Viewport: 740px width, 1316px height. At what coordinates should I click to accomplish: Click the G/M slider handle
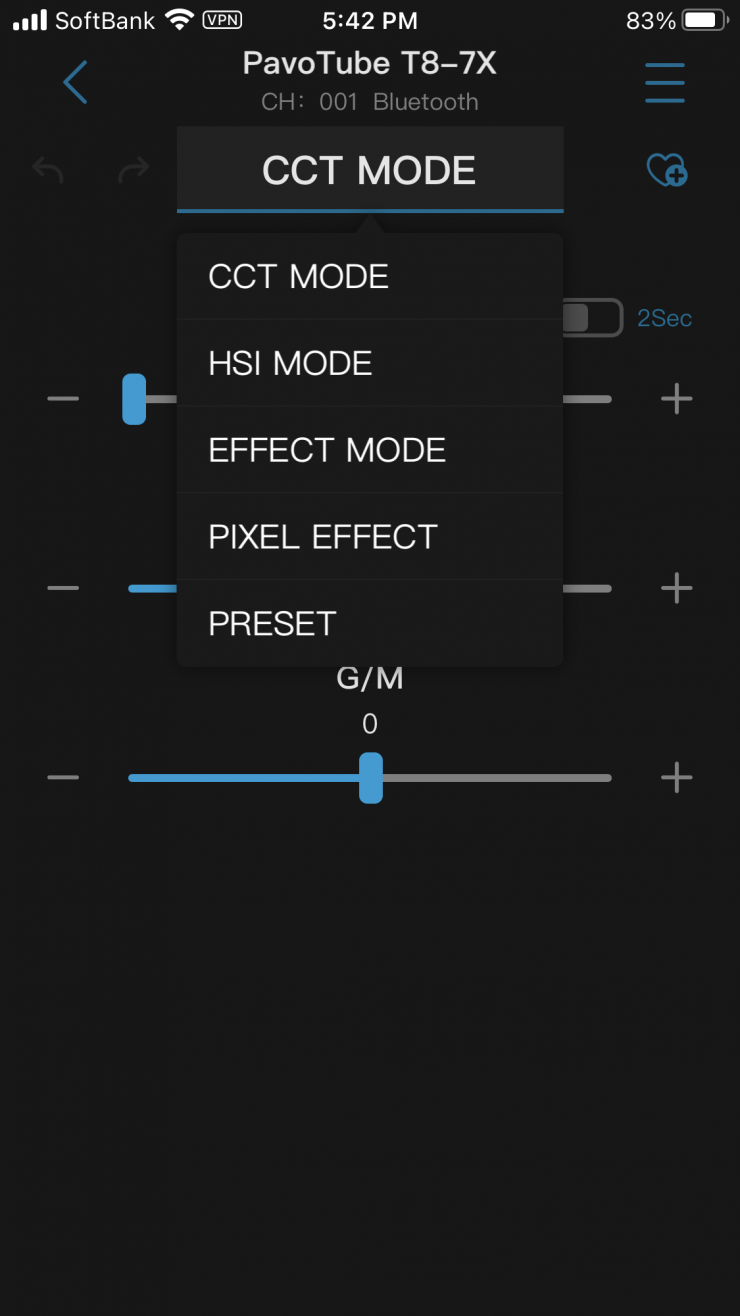(x=371, y=778)
